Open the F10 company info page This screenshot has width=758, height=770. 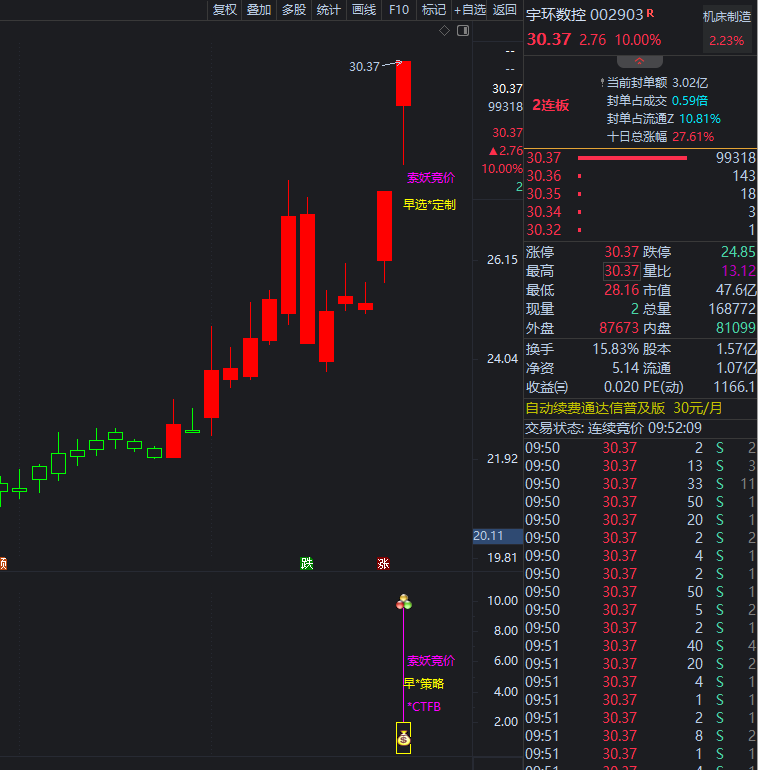tap(398, 9)
